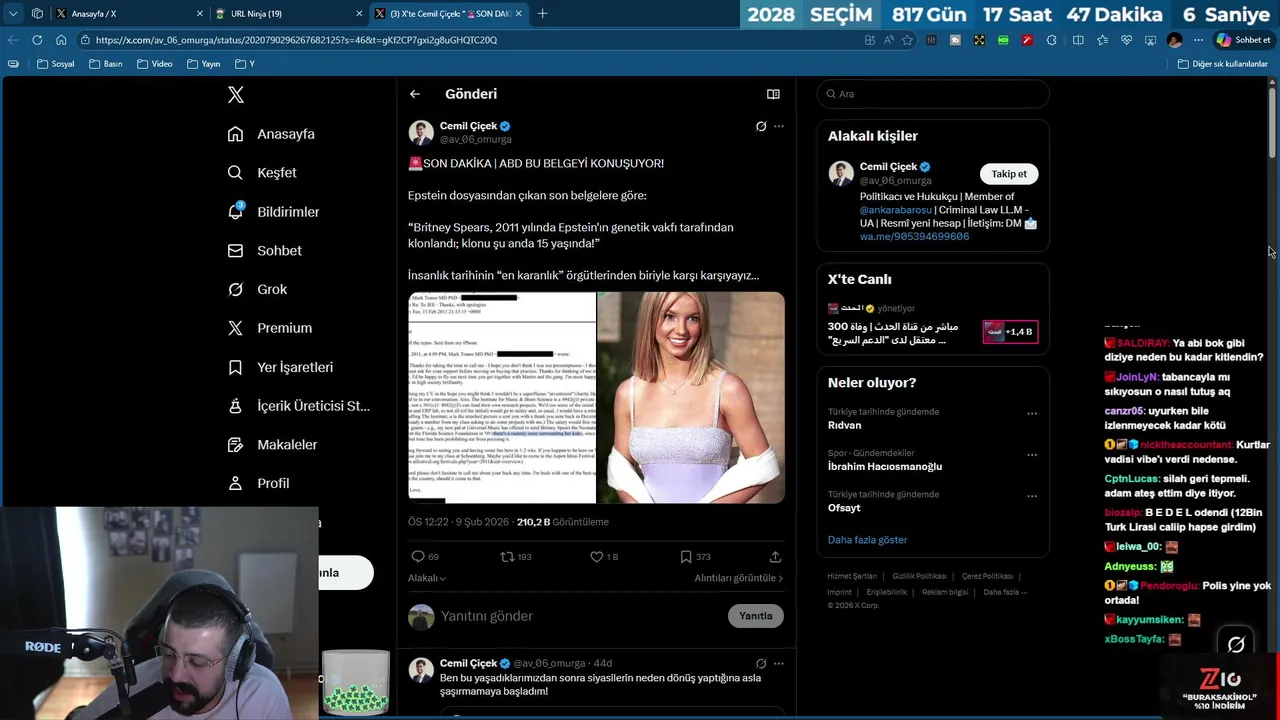Click the share icon under the post
This screenshot has height=720, width=1280.
[x=775, y=556]
